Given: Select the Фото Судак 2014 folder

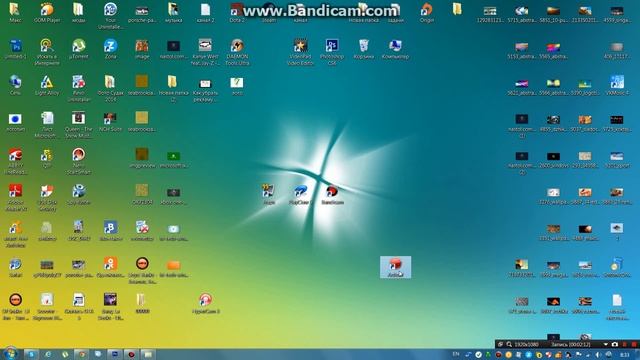Looking at the screenshot, I should point(110,88).
